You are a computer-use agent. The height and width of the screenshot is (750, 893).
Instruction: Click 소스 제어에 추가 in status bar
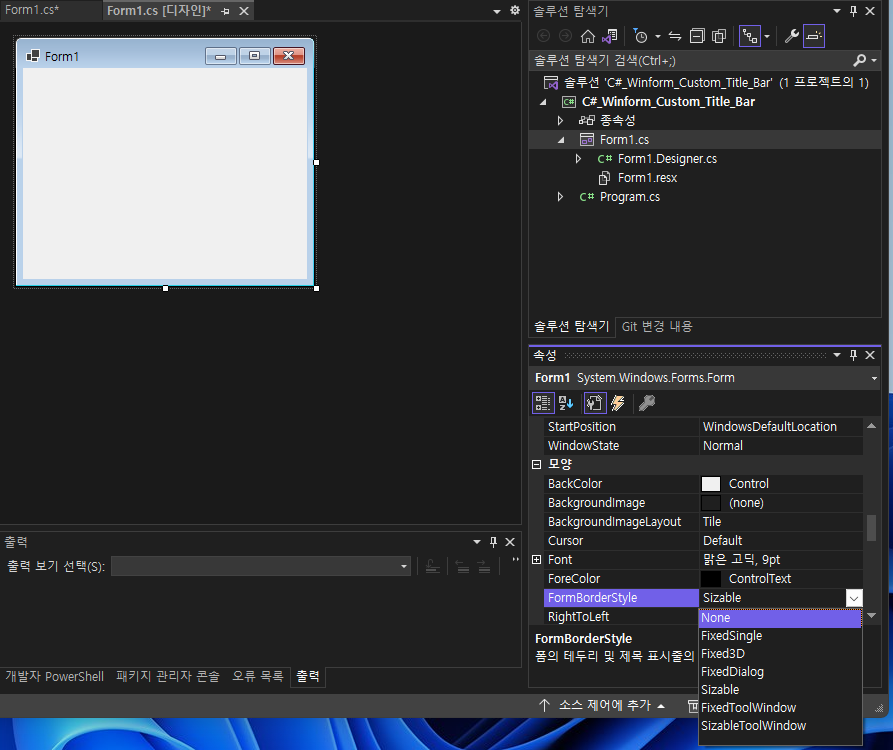[x=605, y=706]
